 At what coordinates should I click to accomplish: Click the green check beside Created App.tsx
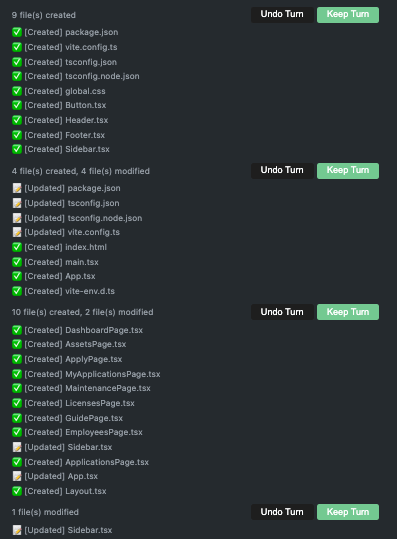[x=17, y=276]
